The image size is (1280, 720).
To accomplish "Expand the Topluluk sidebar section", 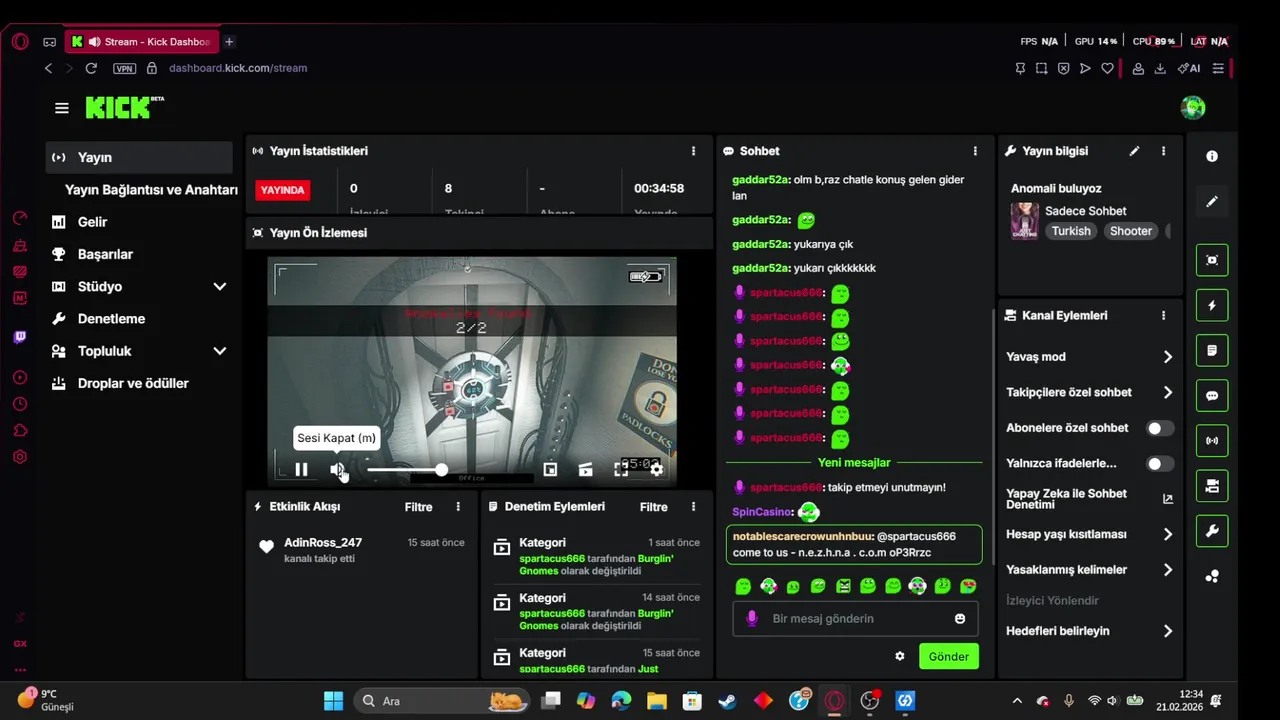I will click(220, 351).
